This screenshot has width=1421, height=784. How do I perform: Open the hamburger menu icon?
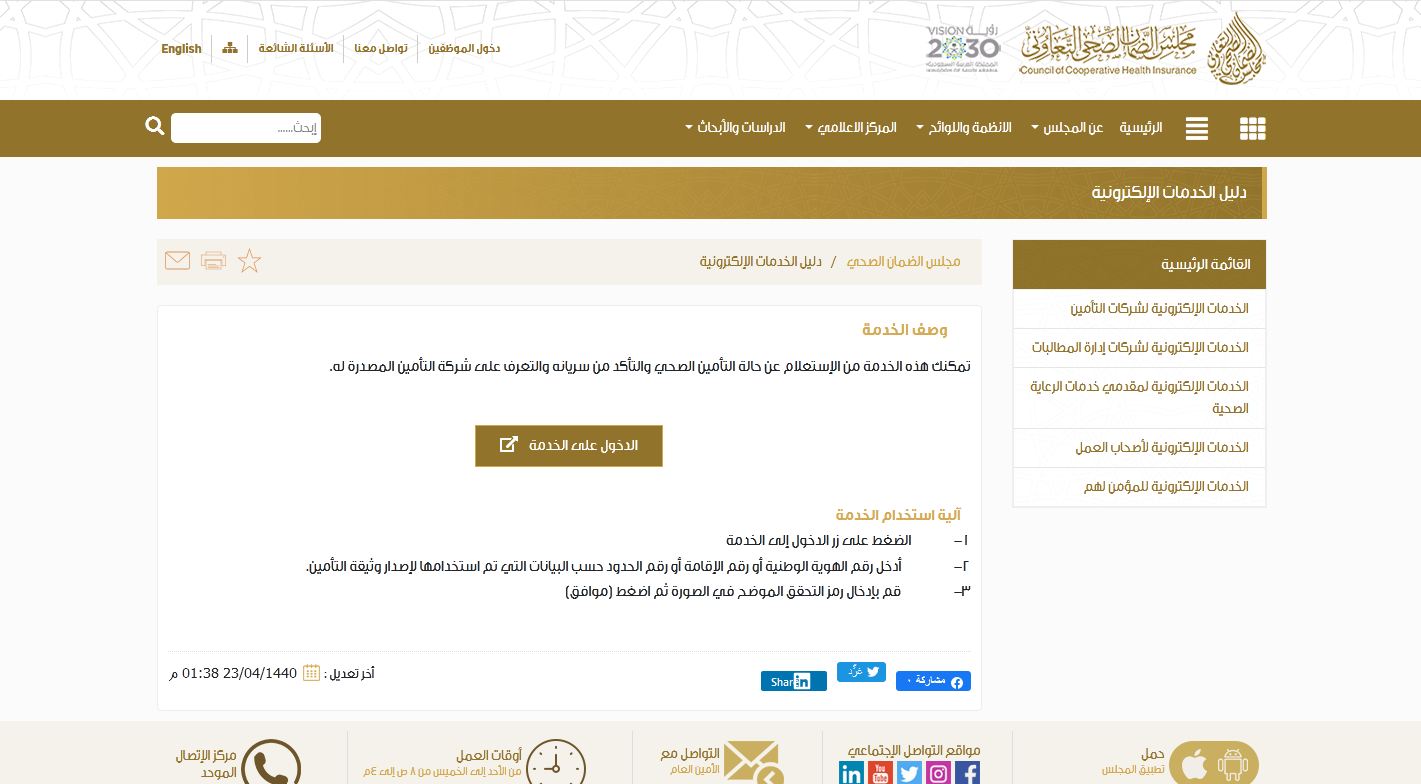(x=1196, y=128)
